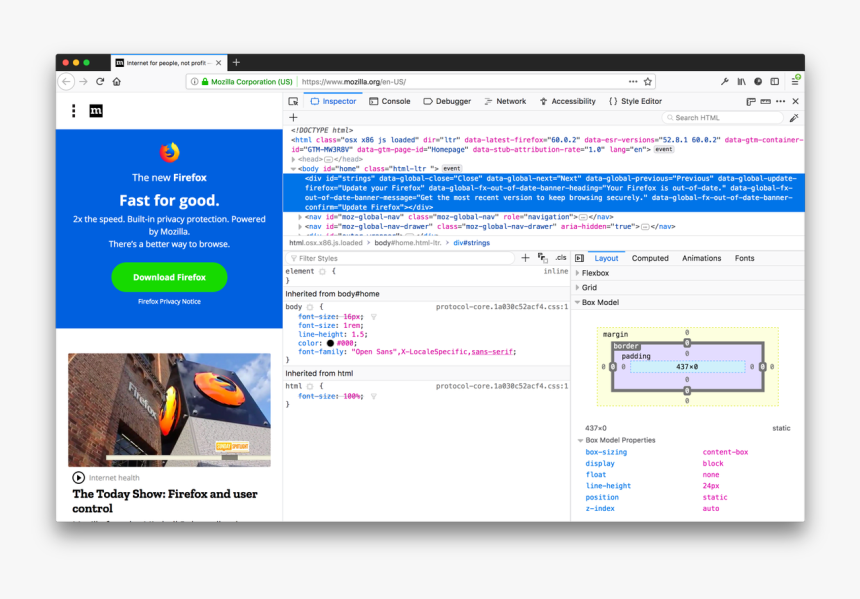Toggle the pseudo-class panel icon

pos(542,258)
